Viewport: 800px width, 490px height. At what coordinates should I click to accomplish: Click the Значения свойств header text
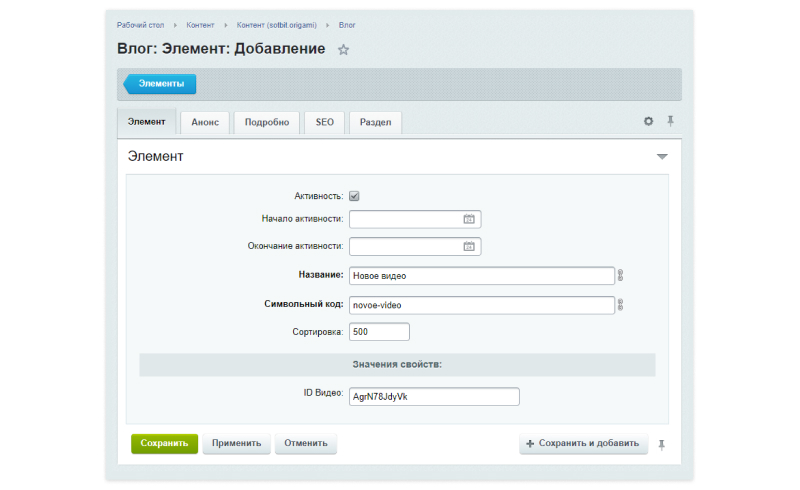[x=397, y=364]
